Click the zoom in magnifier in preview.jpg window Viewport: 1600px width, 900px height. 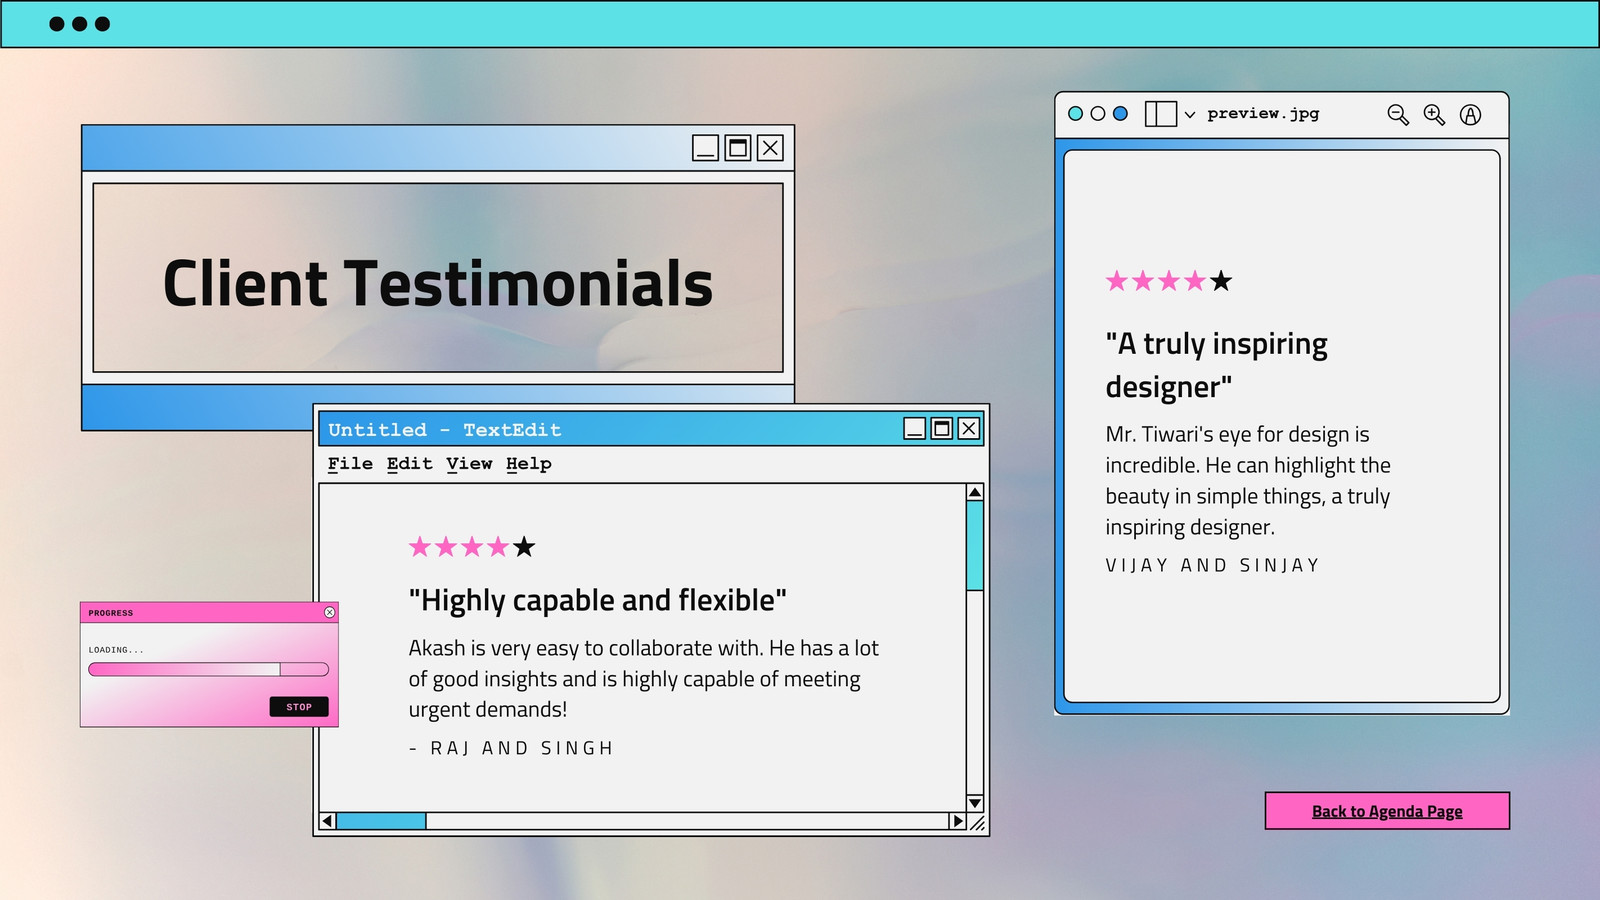tap(1434, 115)
